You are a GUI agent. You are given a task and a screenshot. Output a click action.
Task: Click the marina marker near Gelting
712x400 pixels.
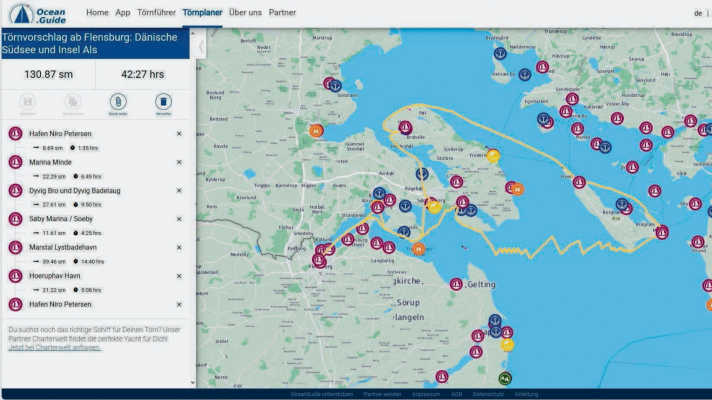click(457, 284)
